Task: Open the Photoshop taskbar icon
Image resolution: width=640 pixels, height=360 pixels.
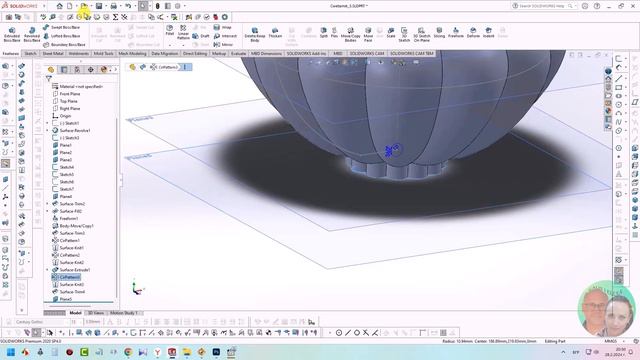Action: [216, 352]
